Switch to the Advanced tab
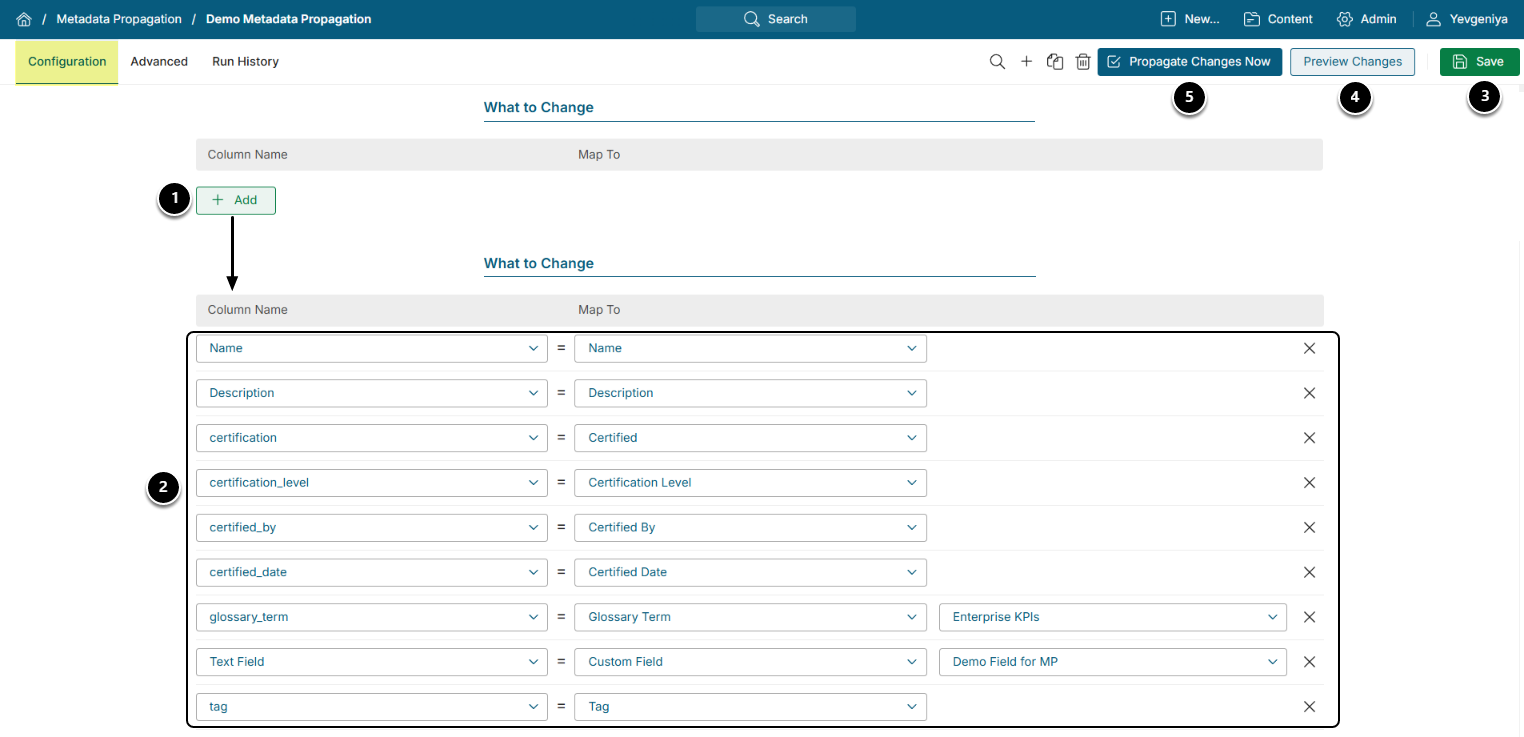This screenshot has width=1524, height=737. 159,62
